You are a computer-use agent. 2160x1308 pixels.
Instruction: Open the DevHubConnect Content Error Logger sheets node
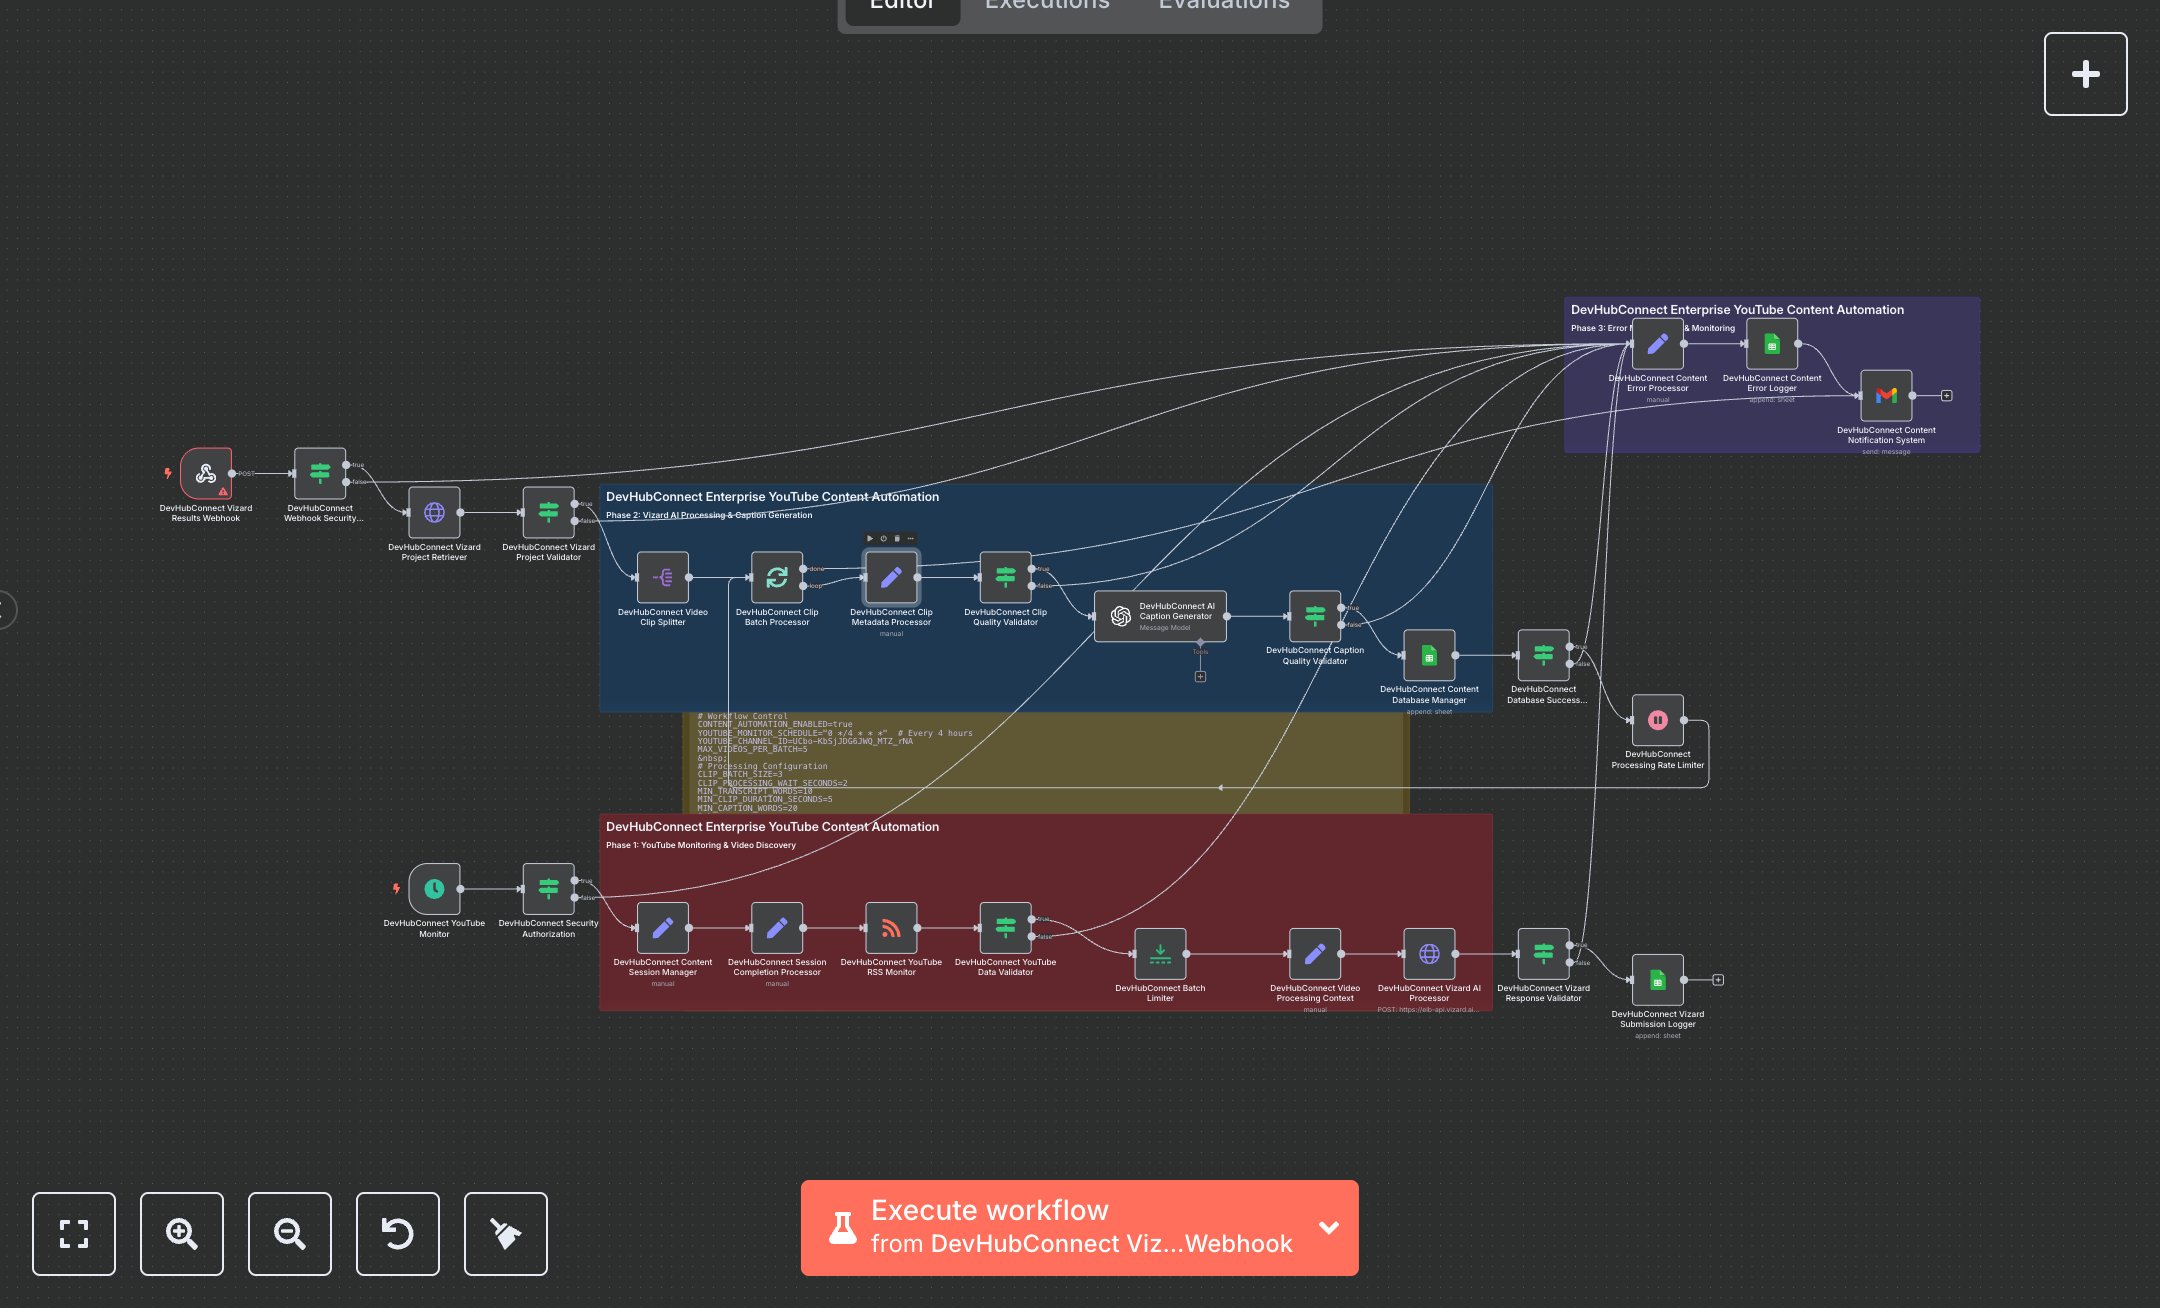tap(1772, 344)
